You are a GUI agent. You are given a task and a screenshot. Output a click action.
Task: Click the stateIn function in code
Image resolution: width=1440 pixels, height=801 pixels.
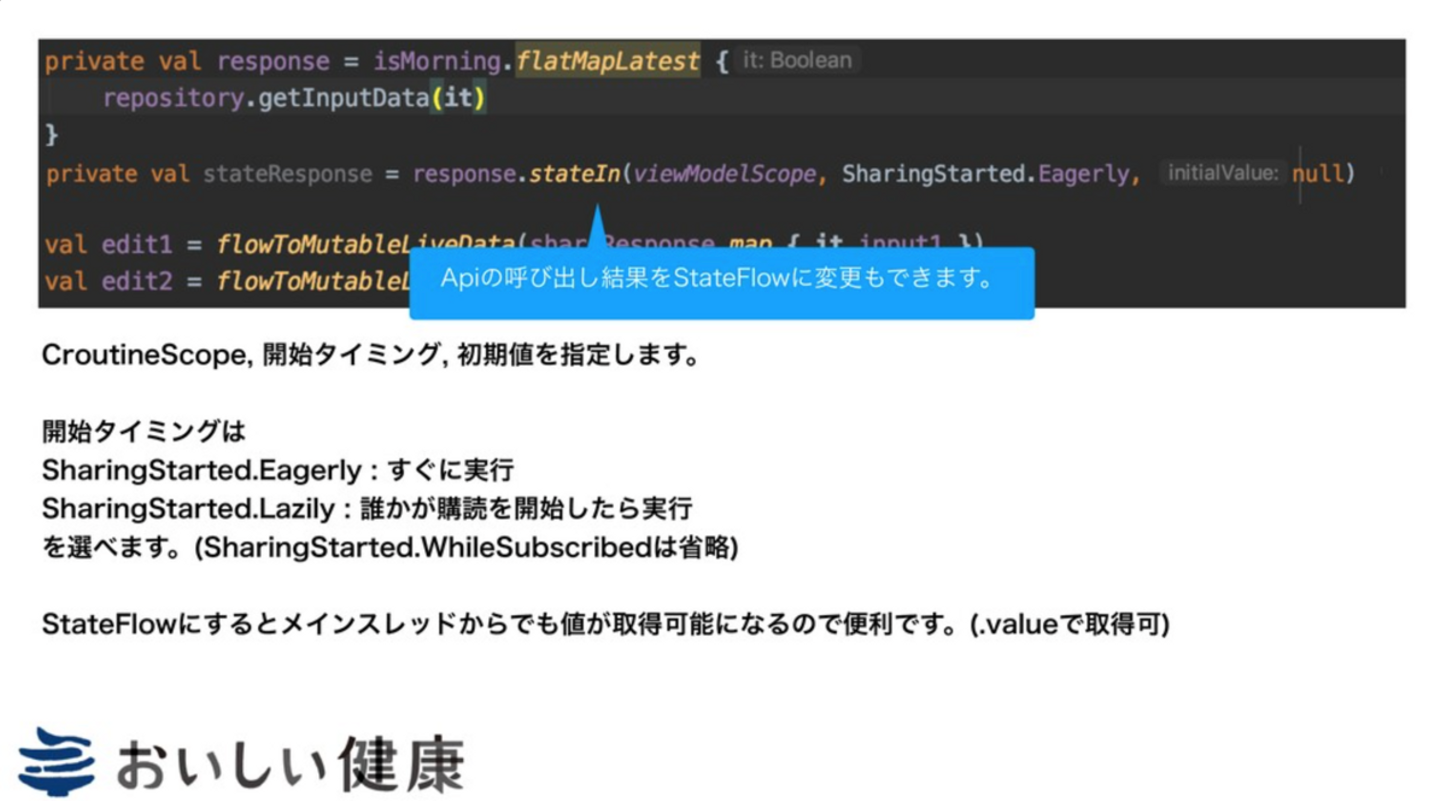click(574, 174)
